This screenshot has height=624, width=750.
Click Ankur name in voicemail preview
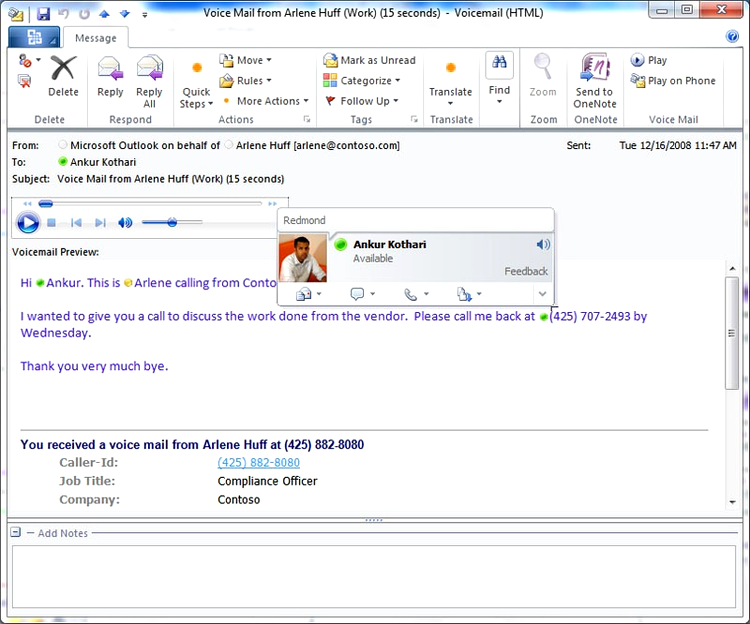pyautogui.click(x=64, y=283)
